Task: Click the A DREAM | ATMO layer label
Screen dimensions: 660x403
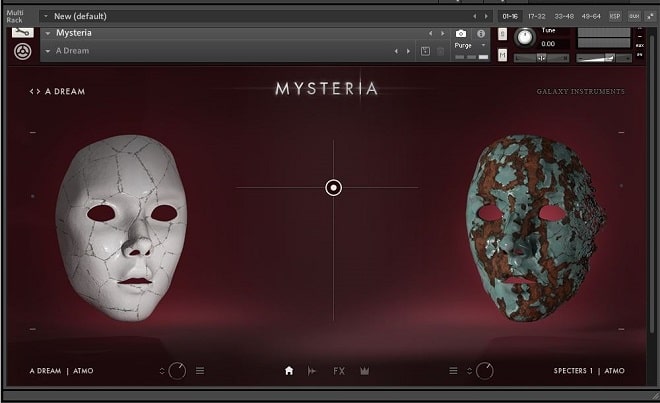Action: pyautogui.click(x=61, y=371)
